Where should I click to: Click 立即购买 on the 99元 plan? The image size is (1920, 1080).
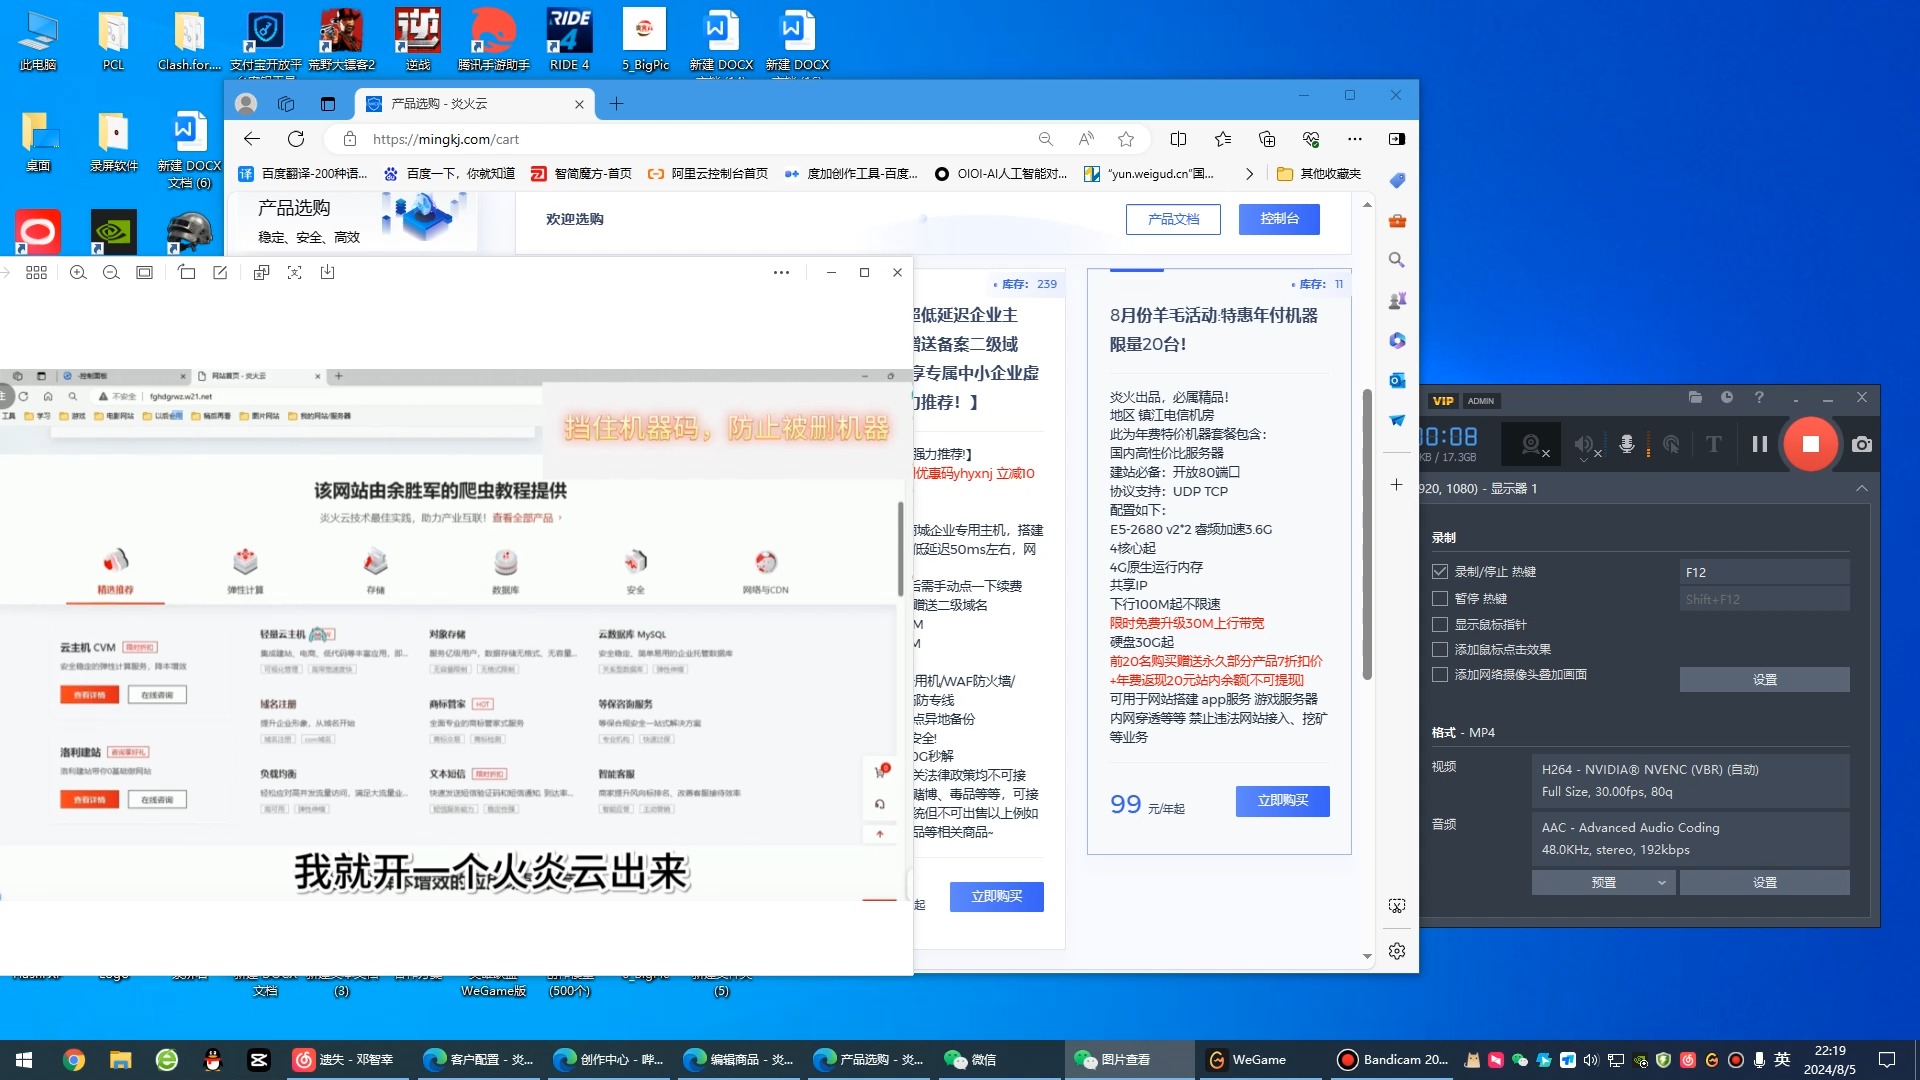tap(1283, 801)
